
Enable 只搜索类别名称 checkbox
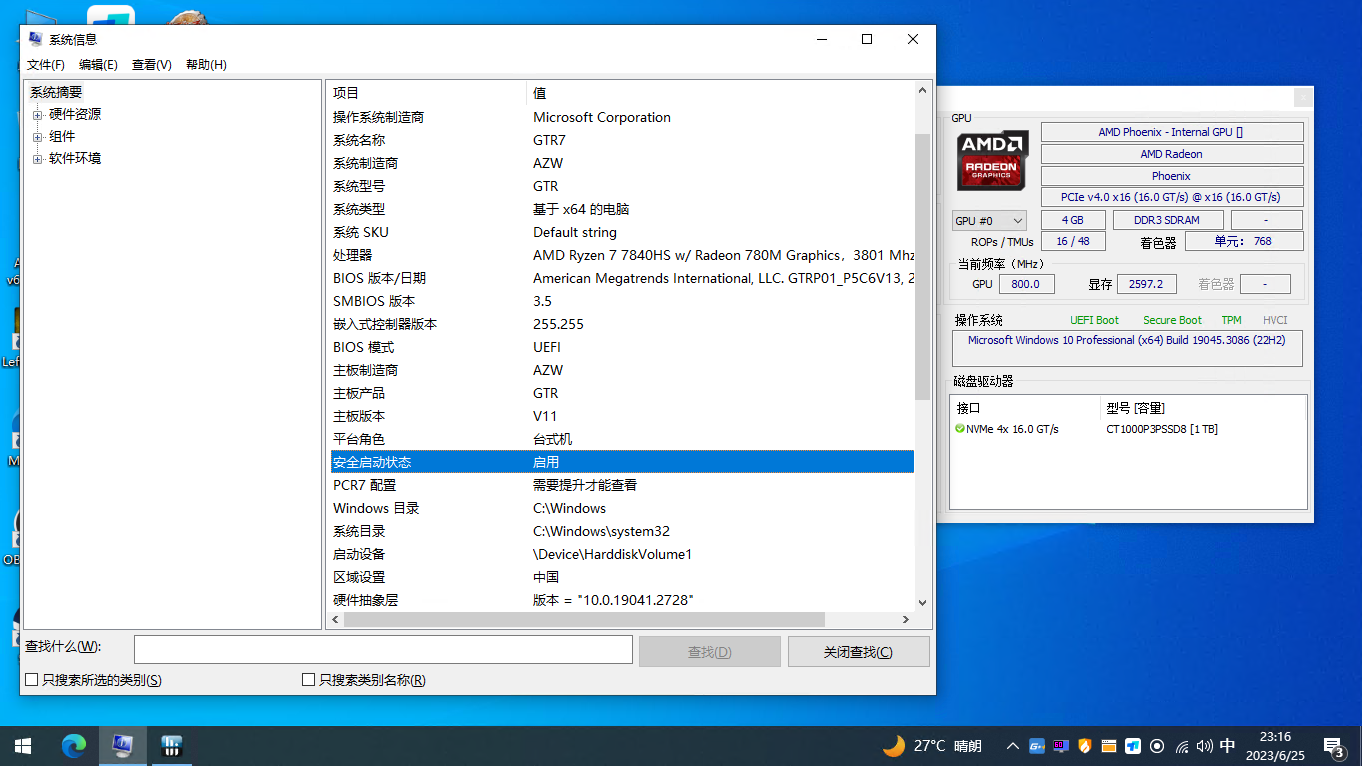pos(309,680)
